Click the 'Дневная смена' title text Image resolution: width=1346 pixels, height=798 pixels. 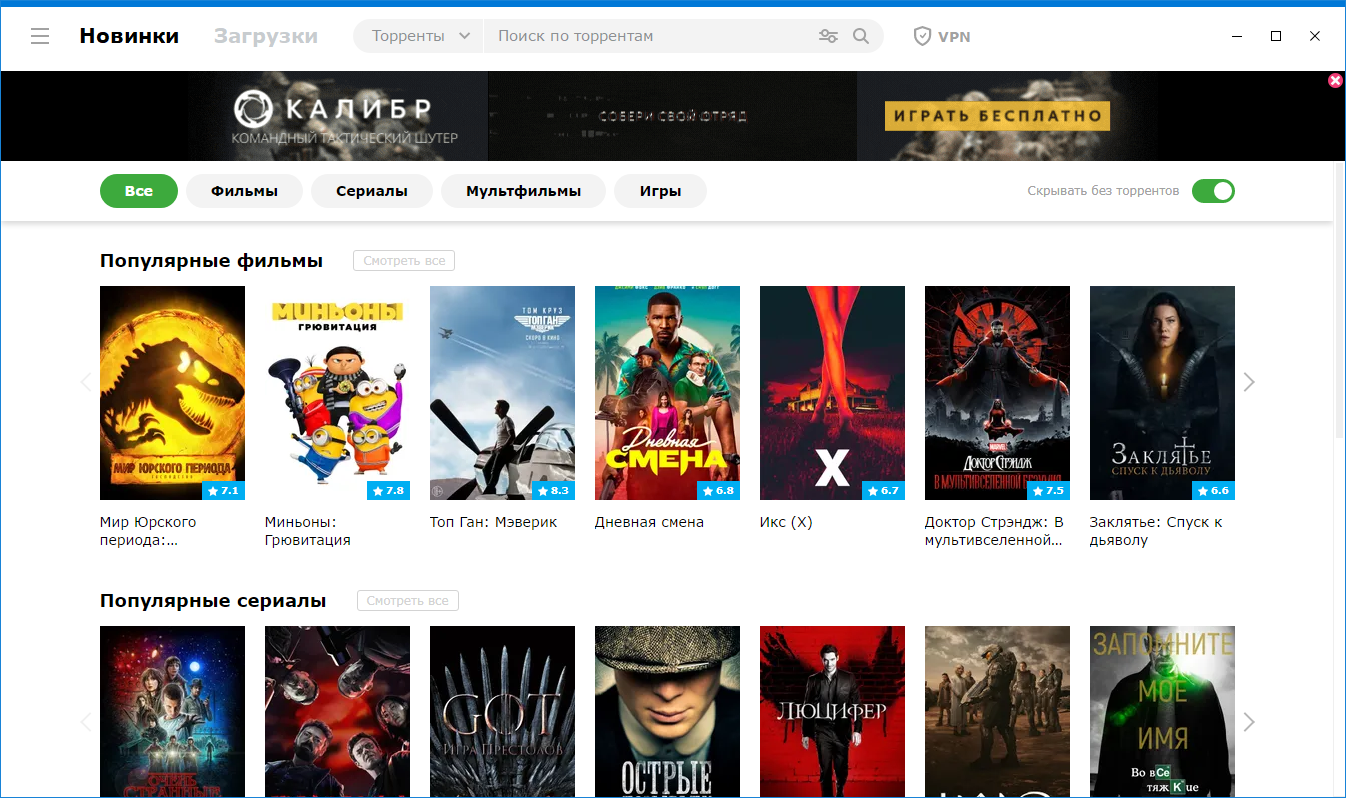(x=649, y=522)
